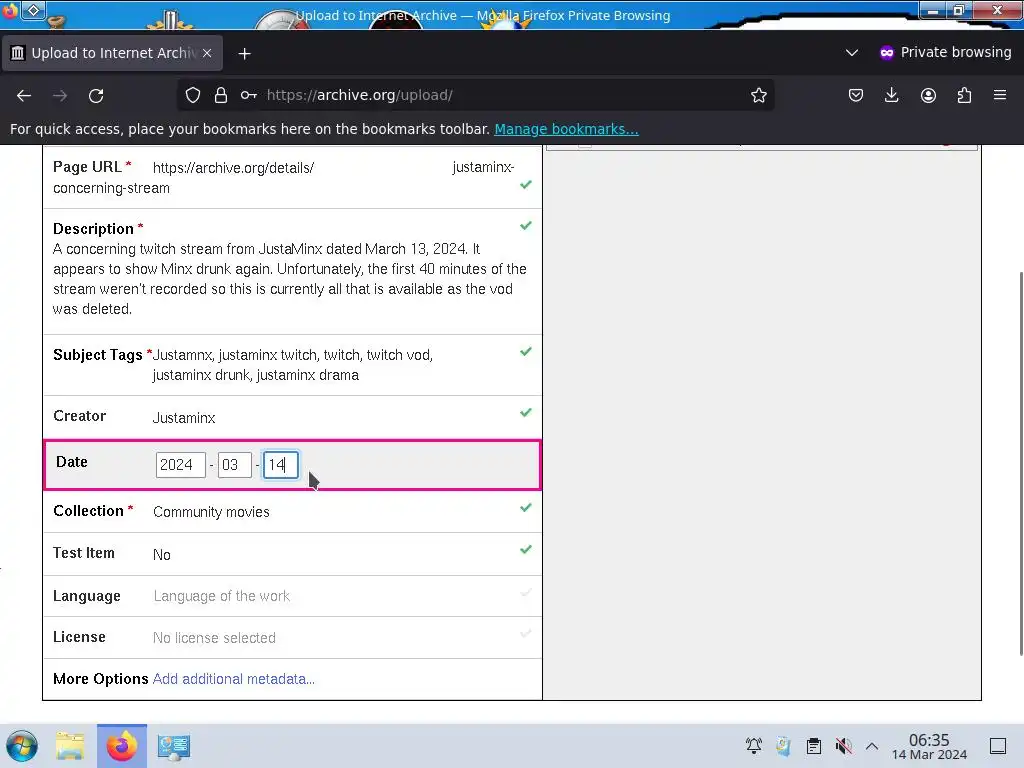Image resolution: width=1024 pixels, height=768 pixels.
Task: Click the Subject Tags label
Action: point(97,355)
